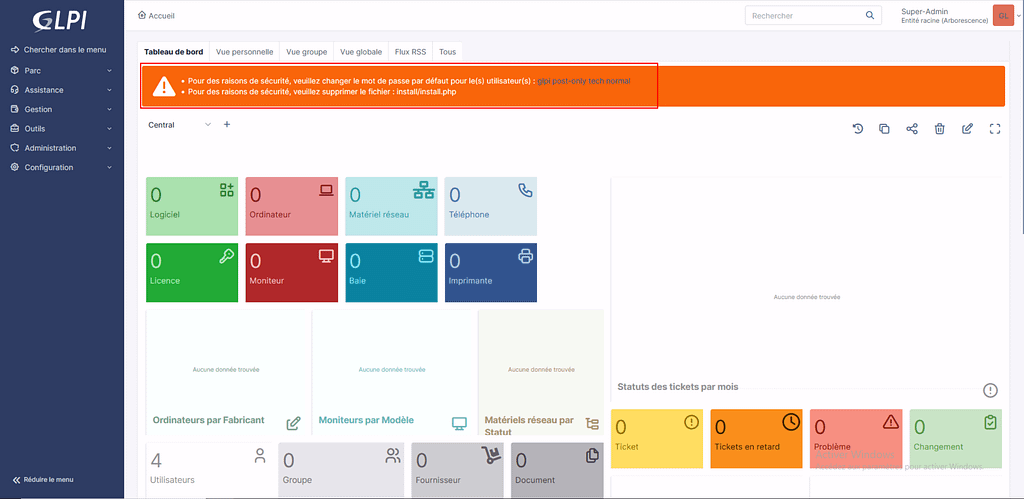Delete the dashboard using the trash icon
Screen dimensions: 1024x499
[939, 129]
